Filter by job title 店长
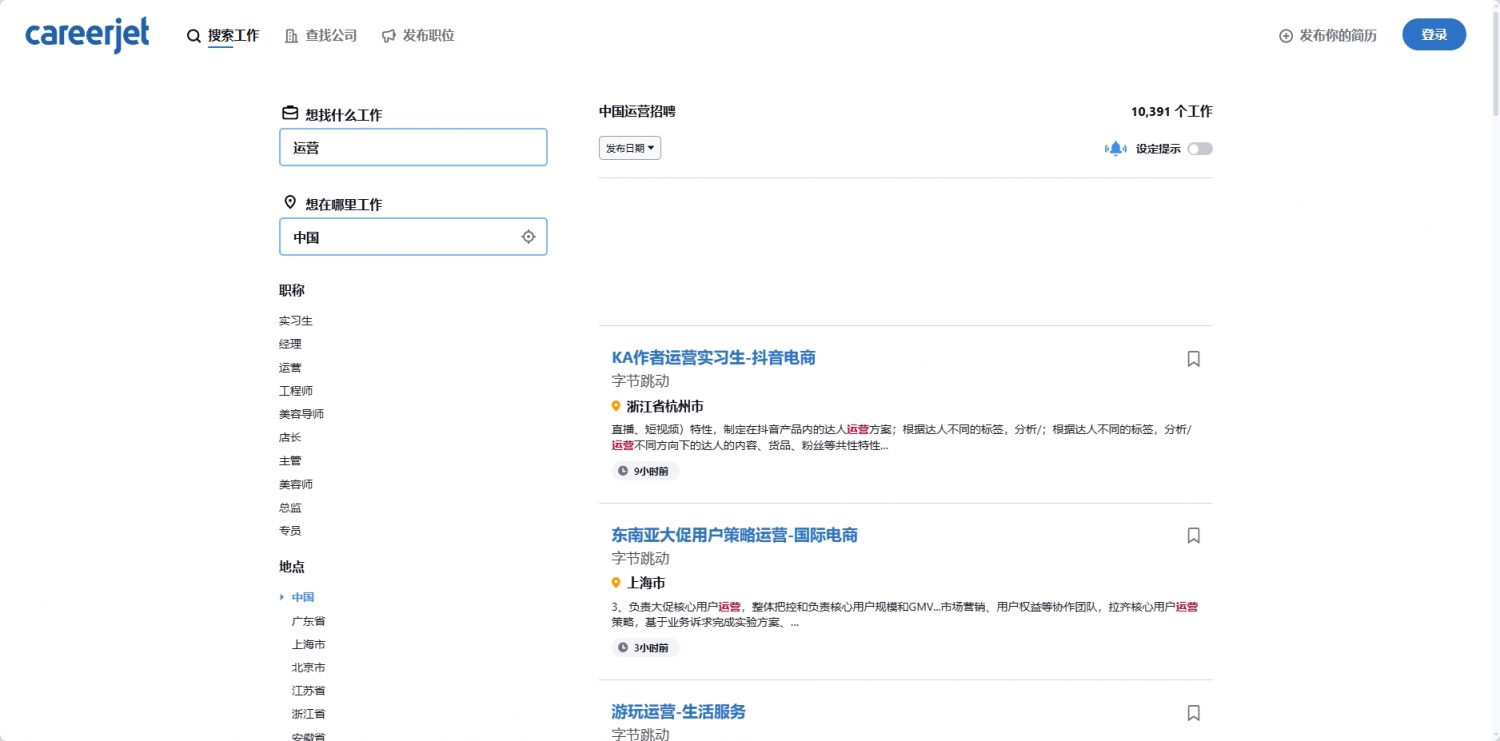Image resolution: width=1500 pixels, height=741 pixels. pos(290,438)
